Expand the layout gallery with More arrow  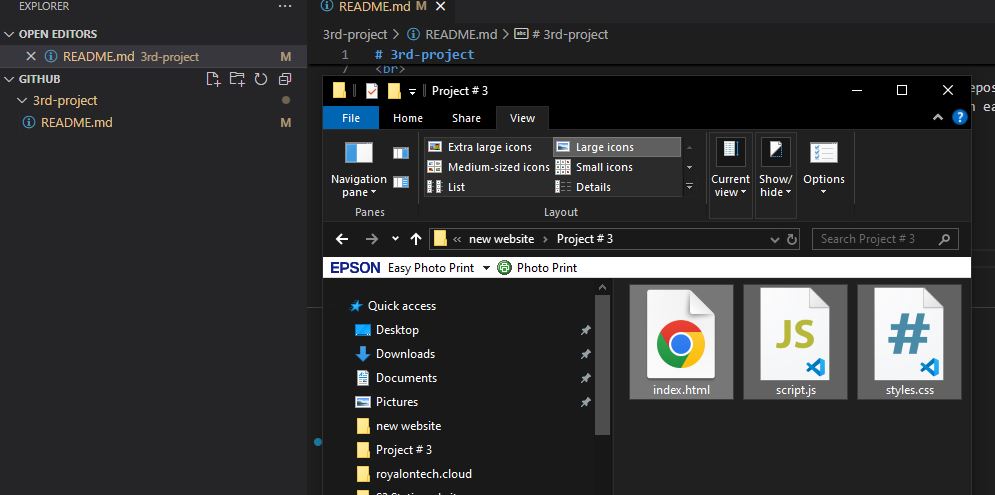tap(689, 187)
